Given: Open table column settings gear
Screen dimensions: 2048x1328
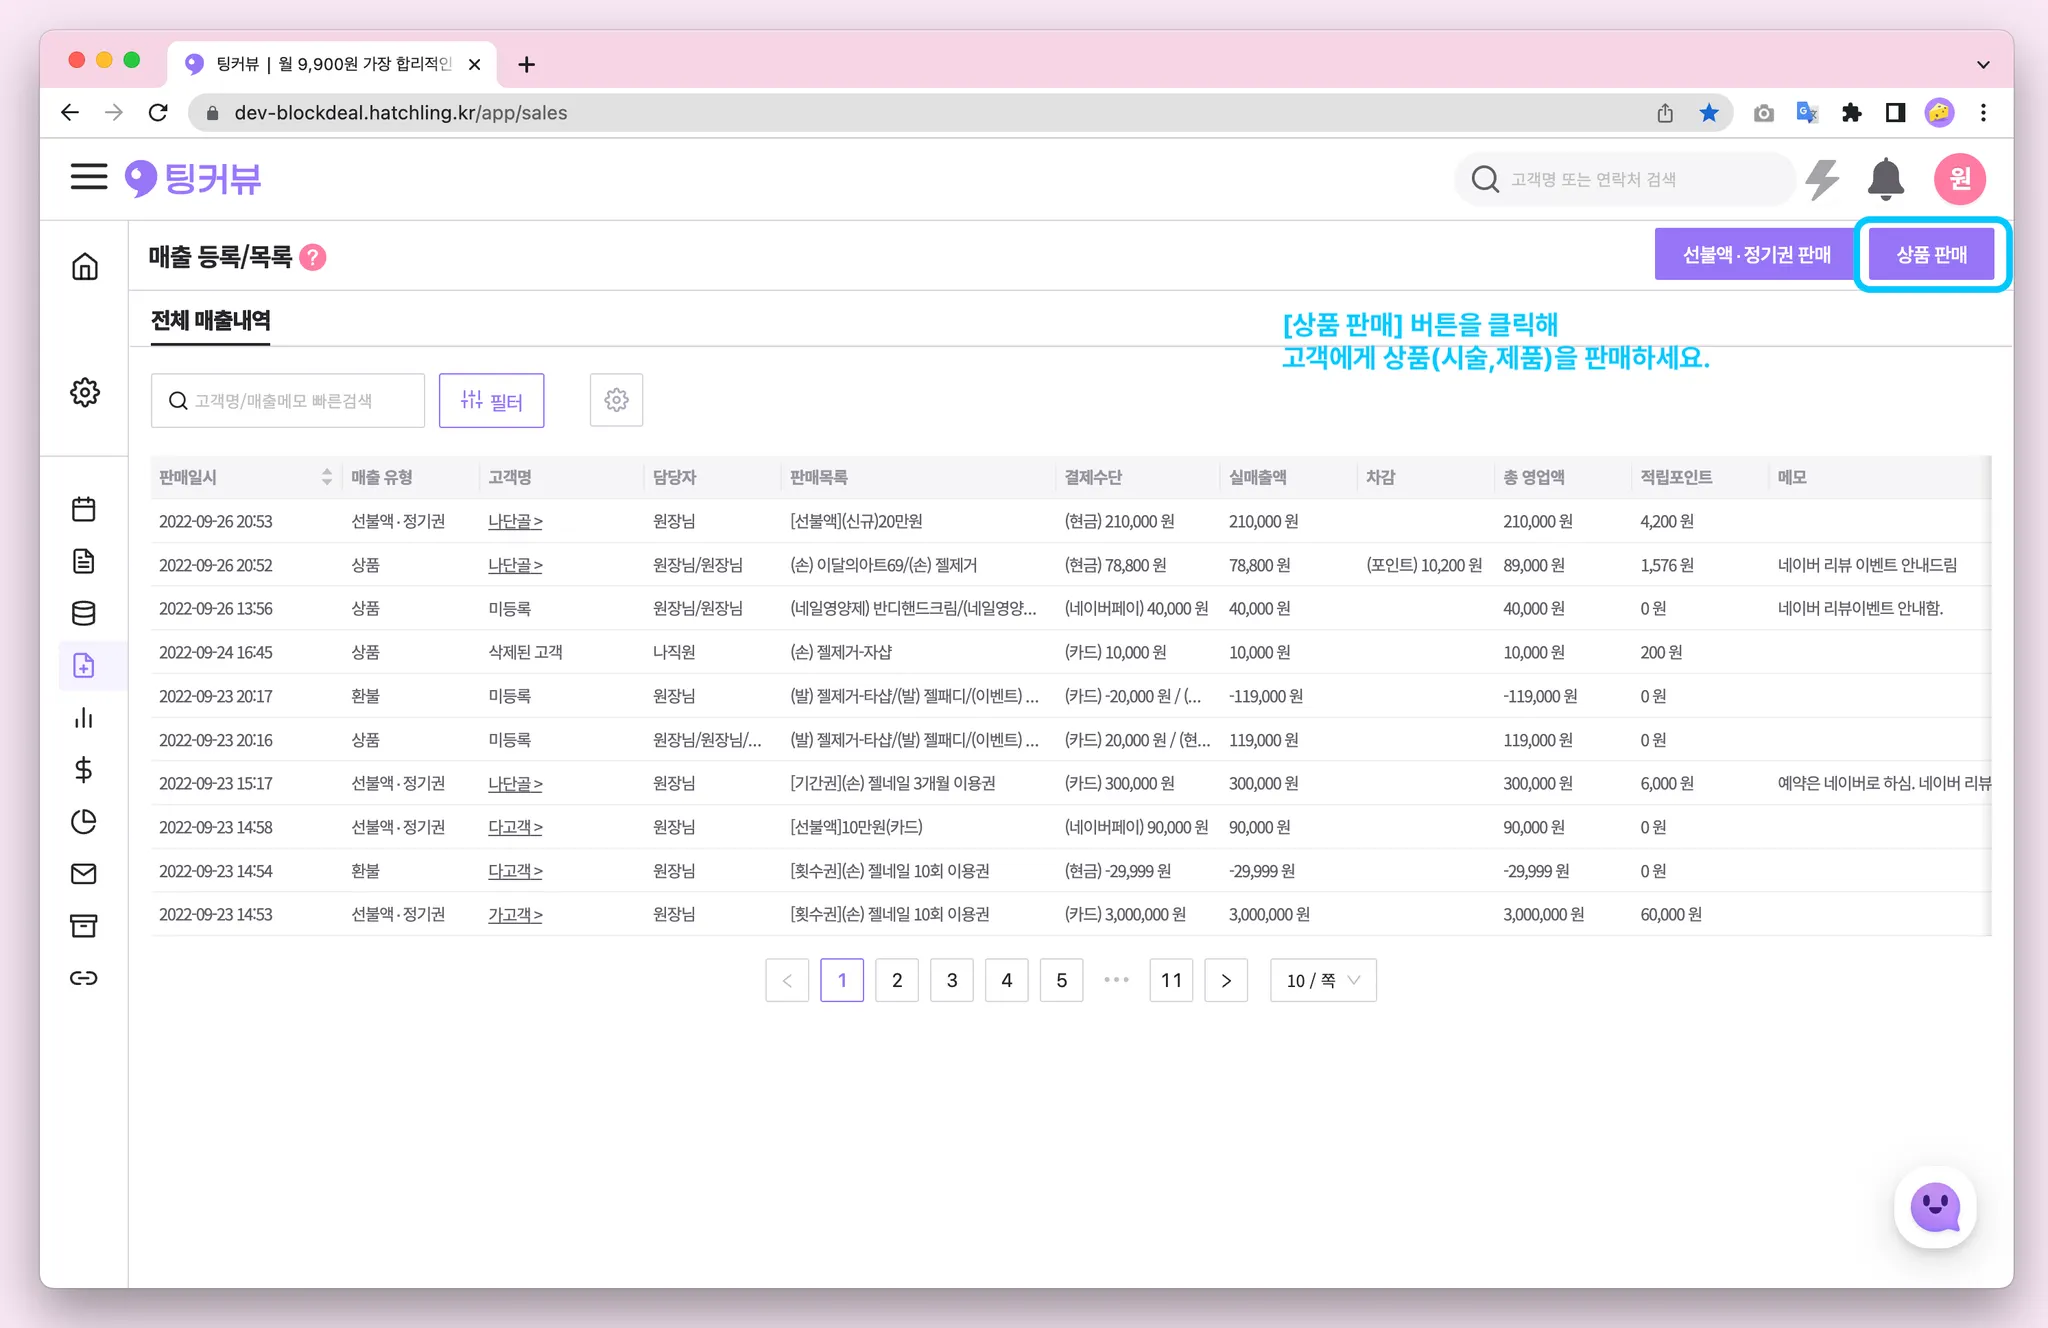Looking at the screenshot, I should coord(616,400).
